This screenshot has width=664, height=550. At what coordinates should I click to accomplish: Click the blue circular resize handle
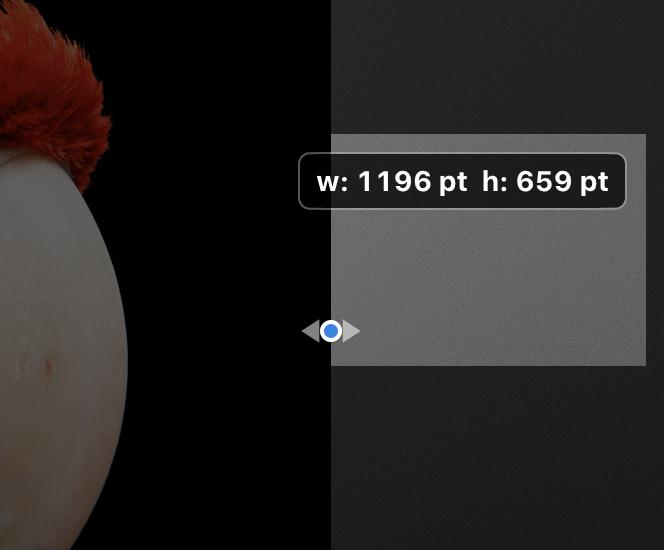pyautogui.click(x=331, y=331)
